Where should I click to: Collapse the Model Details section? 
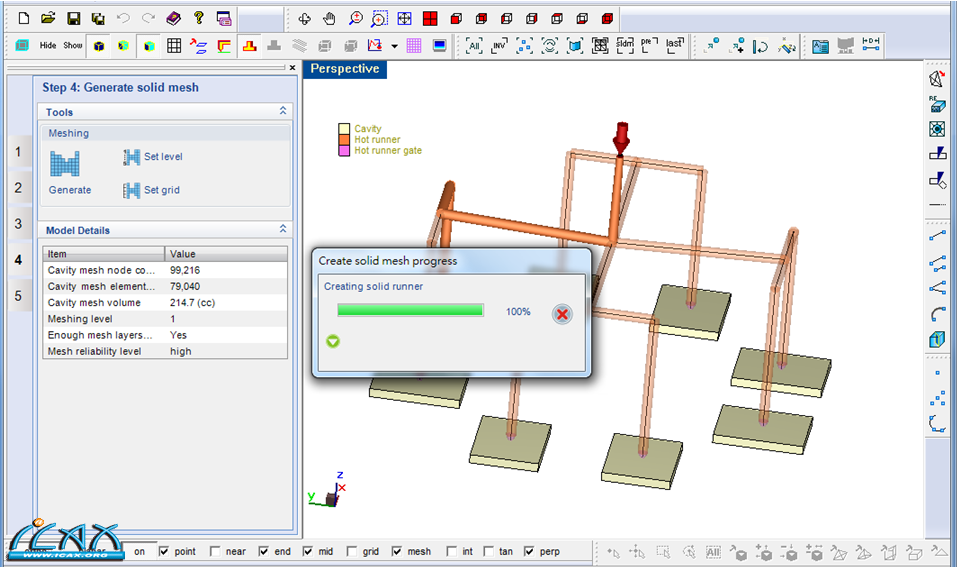(x=283, y=230)
